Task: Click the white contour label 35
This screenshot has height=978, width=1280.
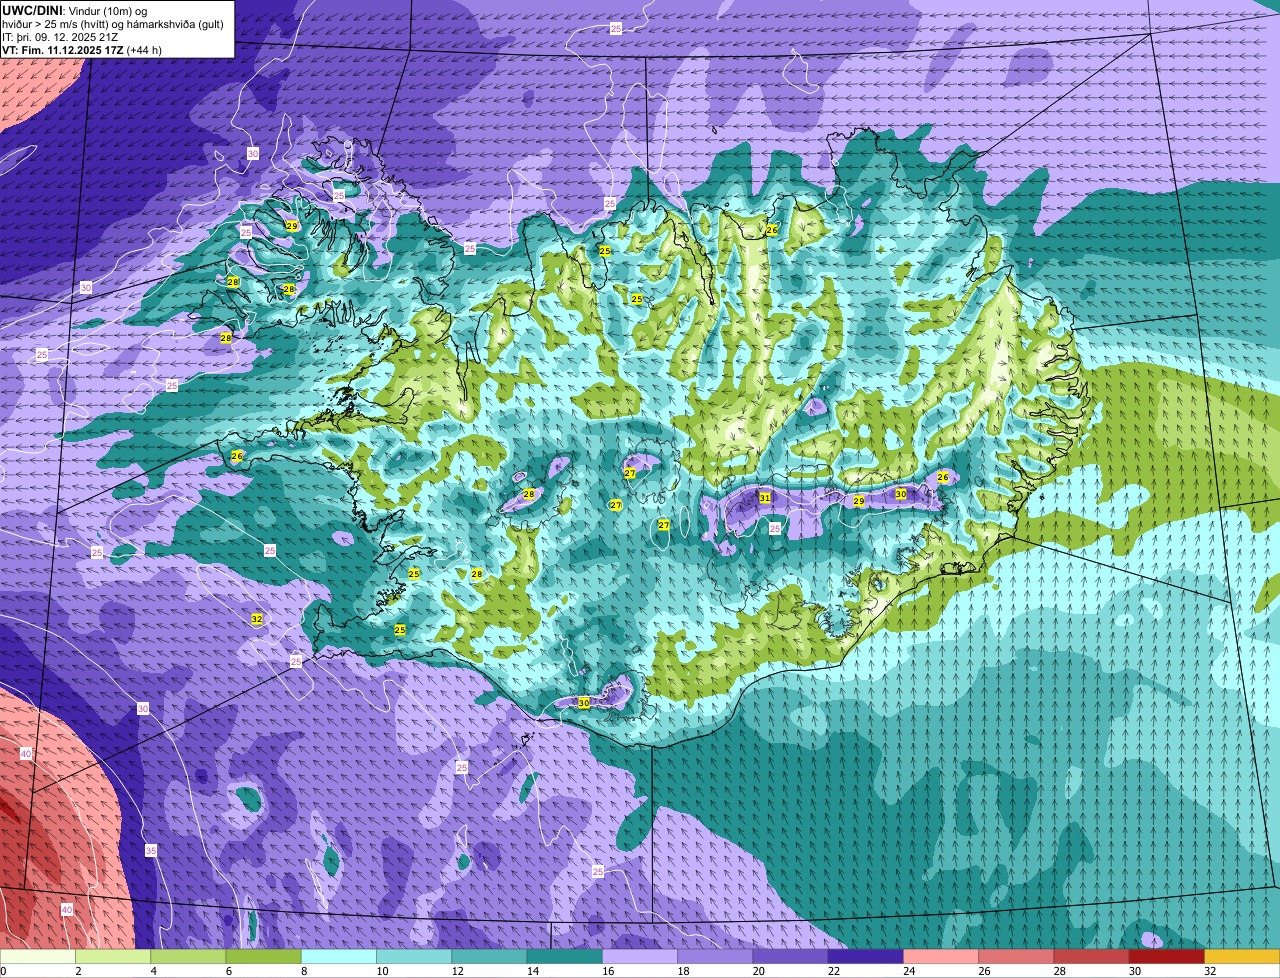Action: [151, 850]
